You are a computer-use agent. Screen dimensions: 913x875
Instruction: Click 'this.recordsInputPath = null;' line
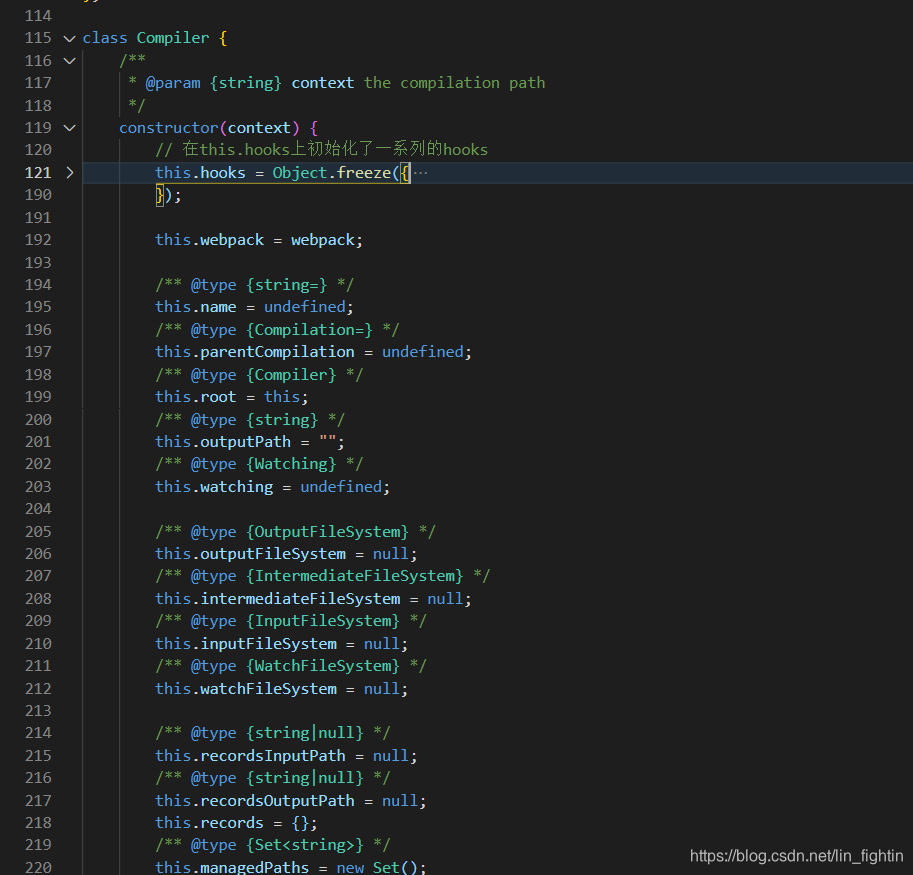[x=286, y=756]
